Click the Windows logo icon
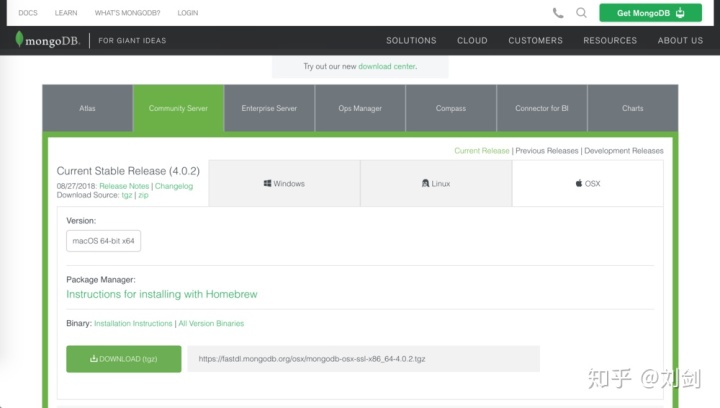 267,183
